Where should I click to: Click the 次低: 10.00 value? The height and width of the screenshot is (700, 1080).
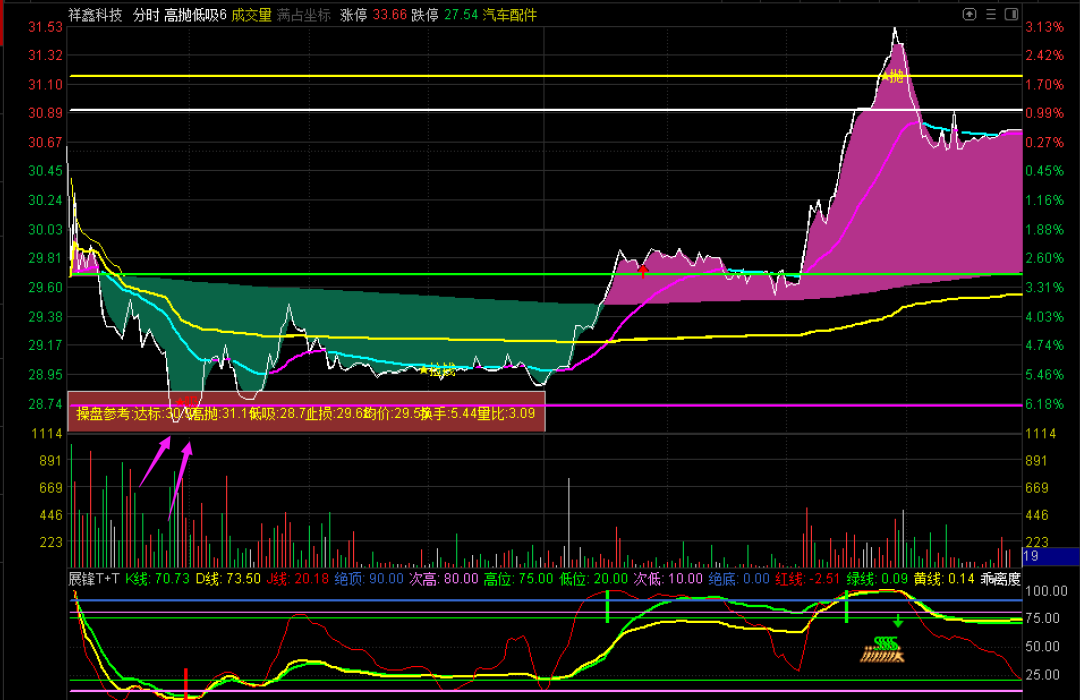tap(668, 579)
